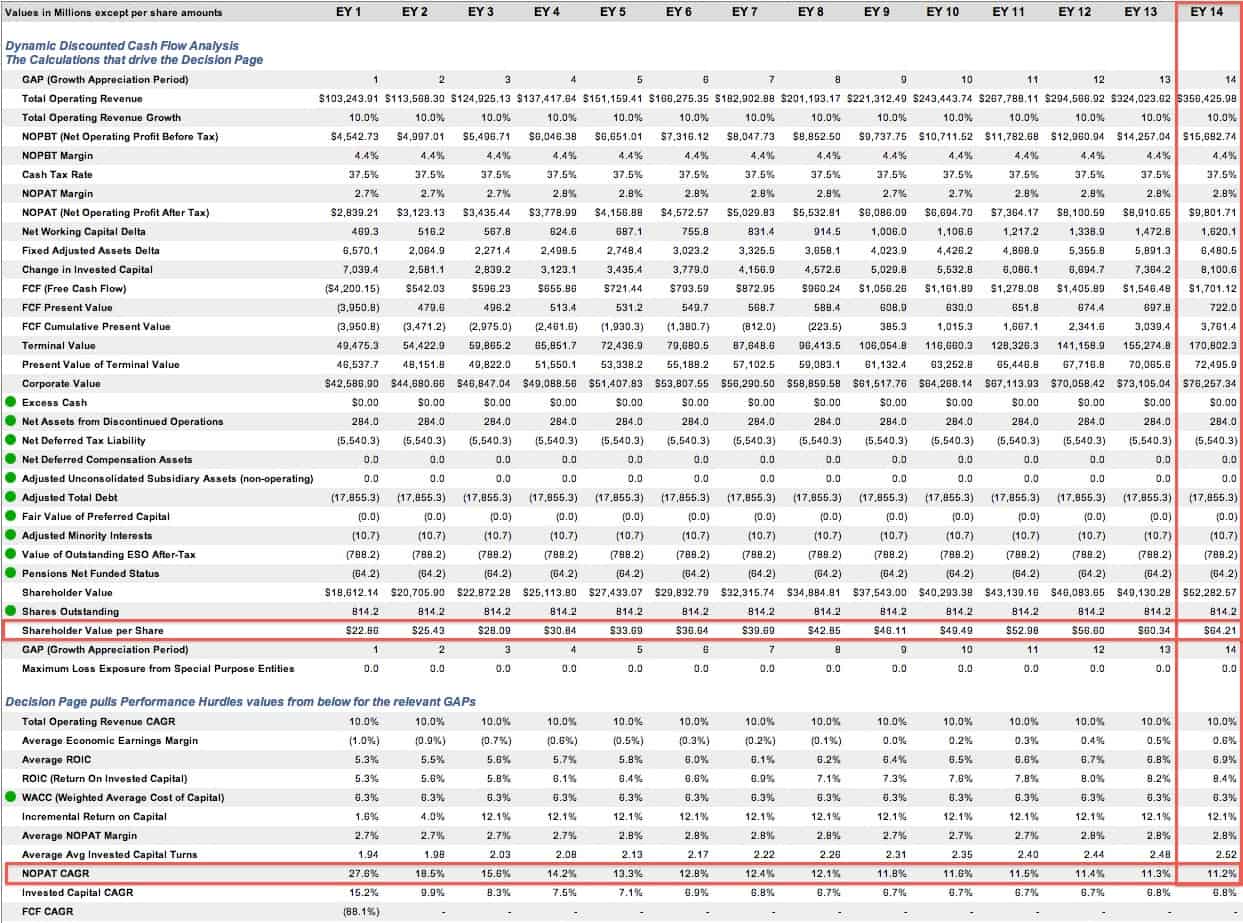Click the Shareholder Value per Share row label
Image resolution: width=1243 pixels, height=923 pixels.
(x=92, y=630)
